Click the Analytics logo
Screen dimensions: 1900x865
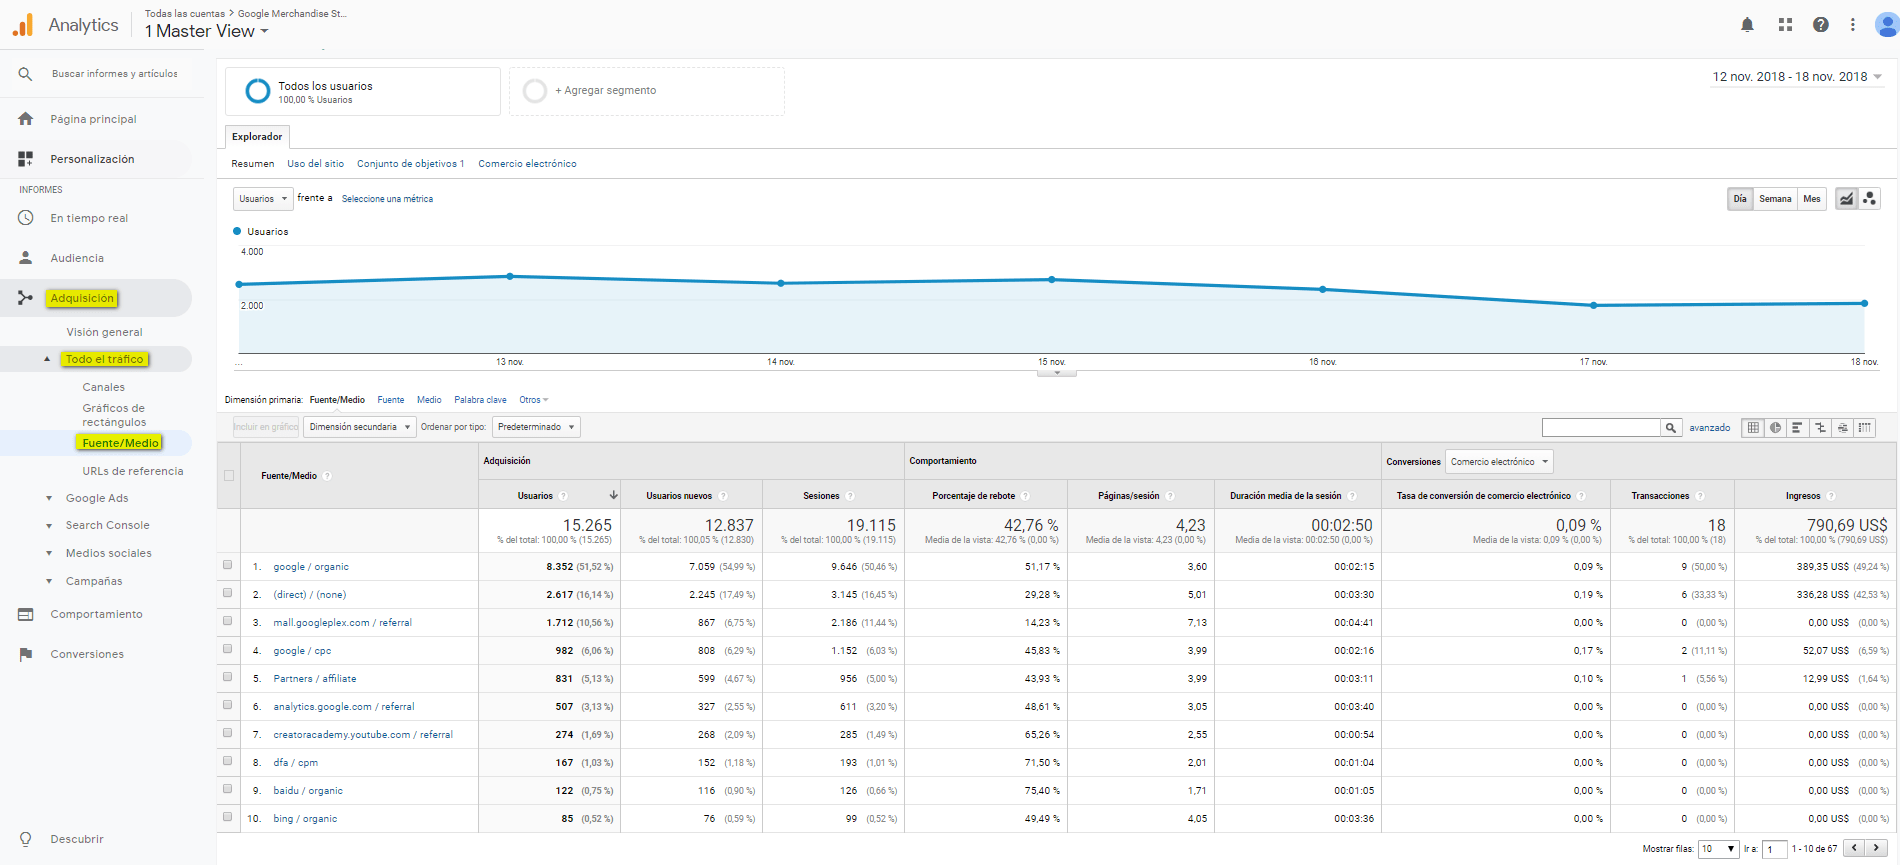(x=23, y=25)
